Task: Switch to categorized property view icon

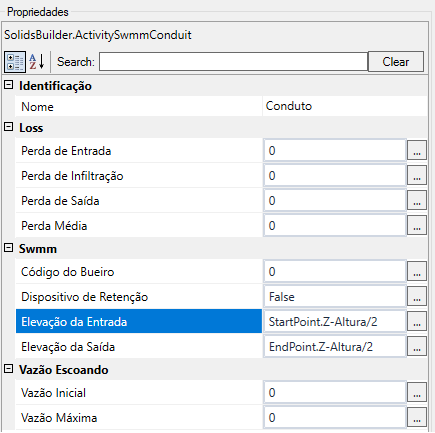Action: click(15, 62)
